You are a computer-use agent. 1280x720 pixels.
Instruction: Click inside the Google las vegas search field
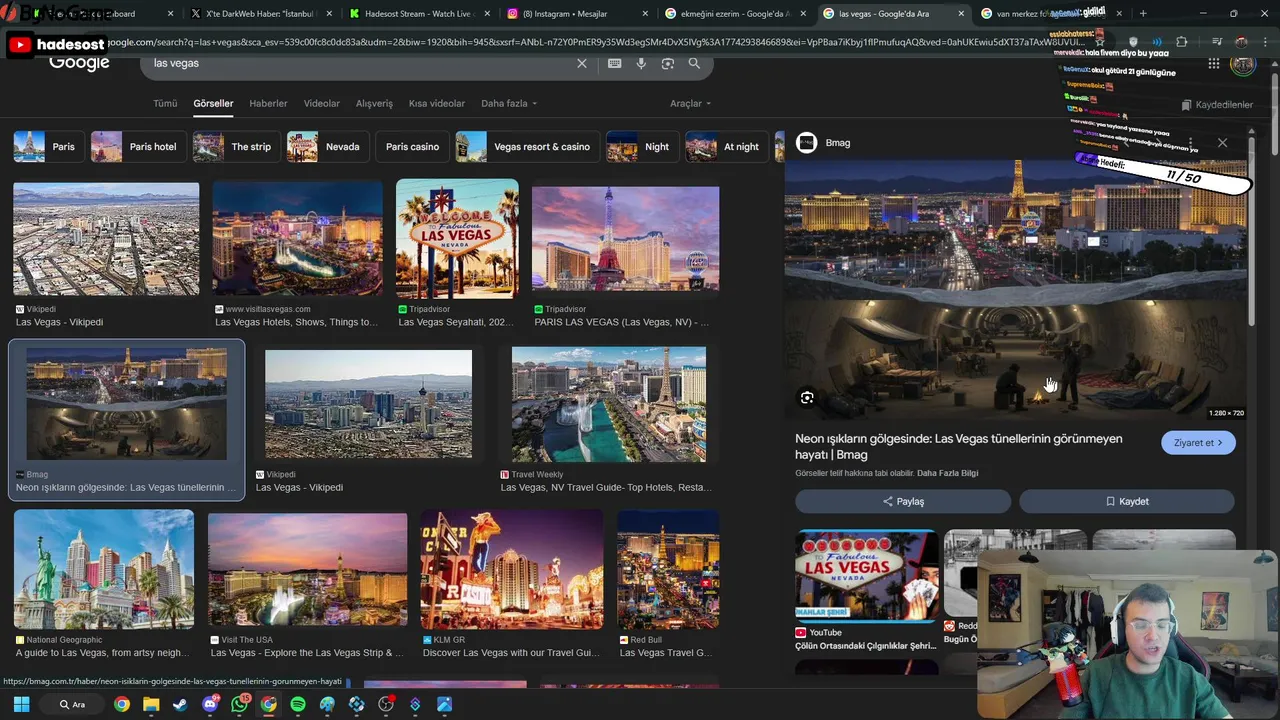point(360,63)
